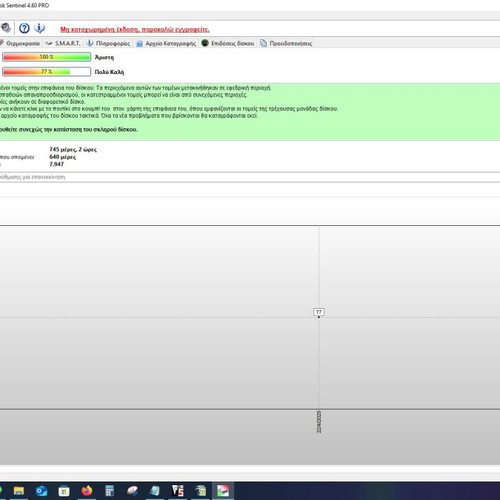Launch Firefox from the taskbar
The height and width of the screenshot is (500, 500).
point(87,491)
